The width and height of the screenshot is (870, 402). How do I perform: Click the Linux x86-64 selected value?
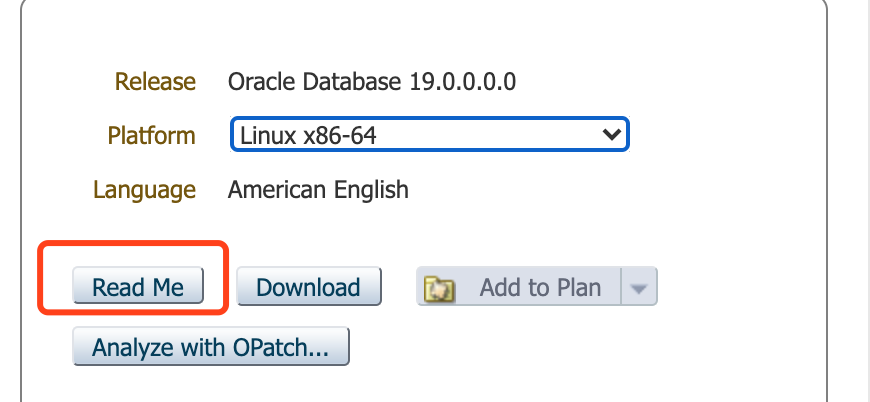coord(308,135)
